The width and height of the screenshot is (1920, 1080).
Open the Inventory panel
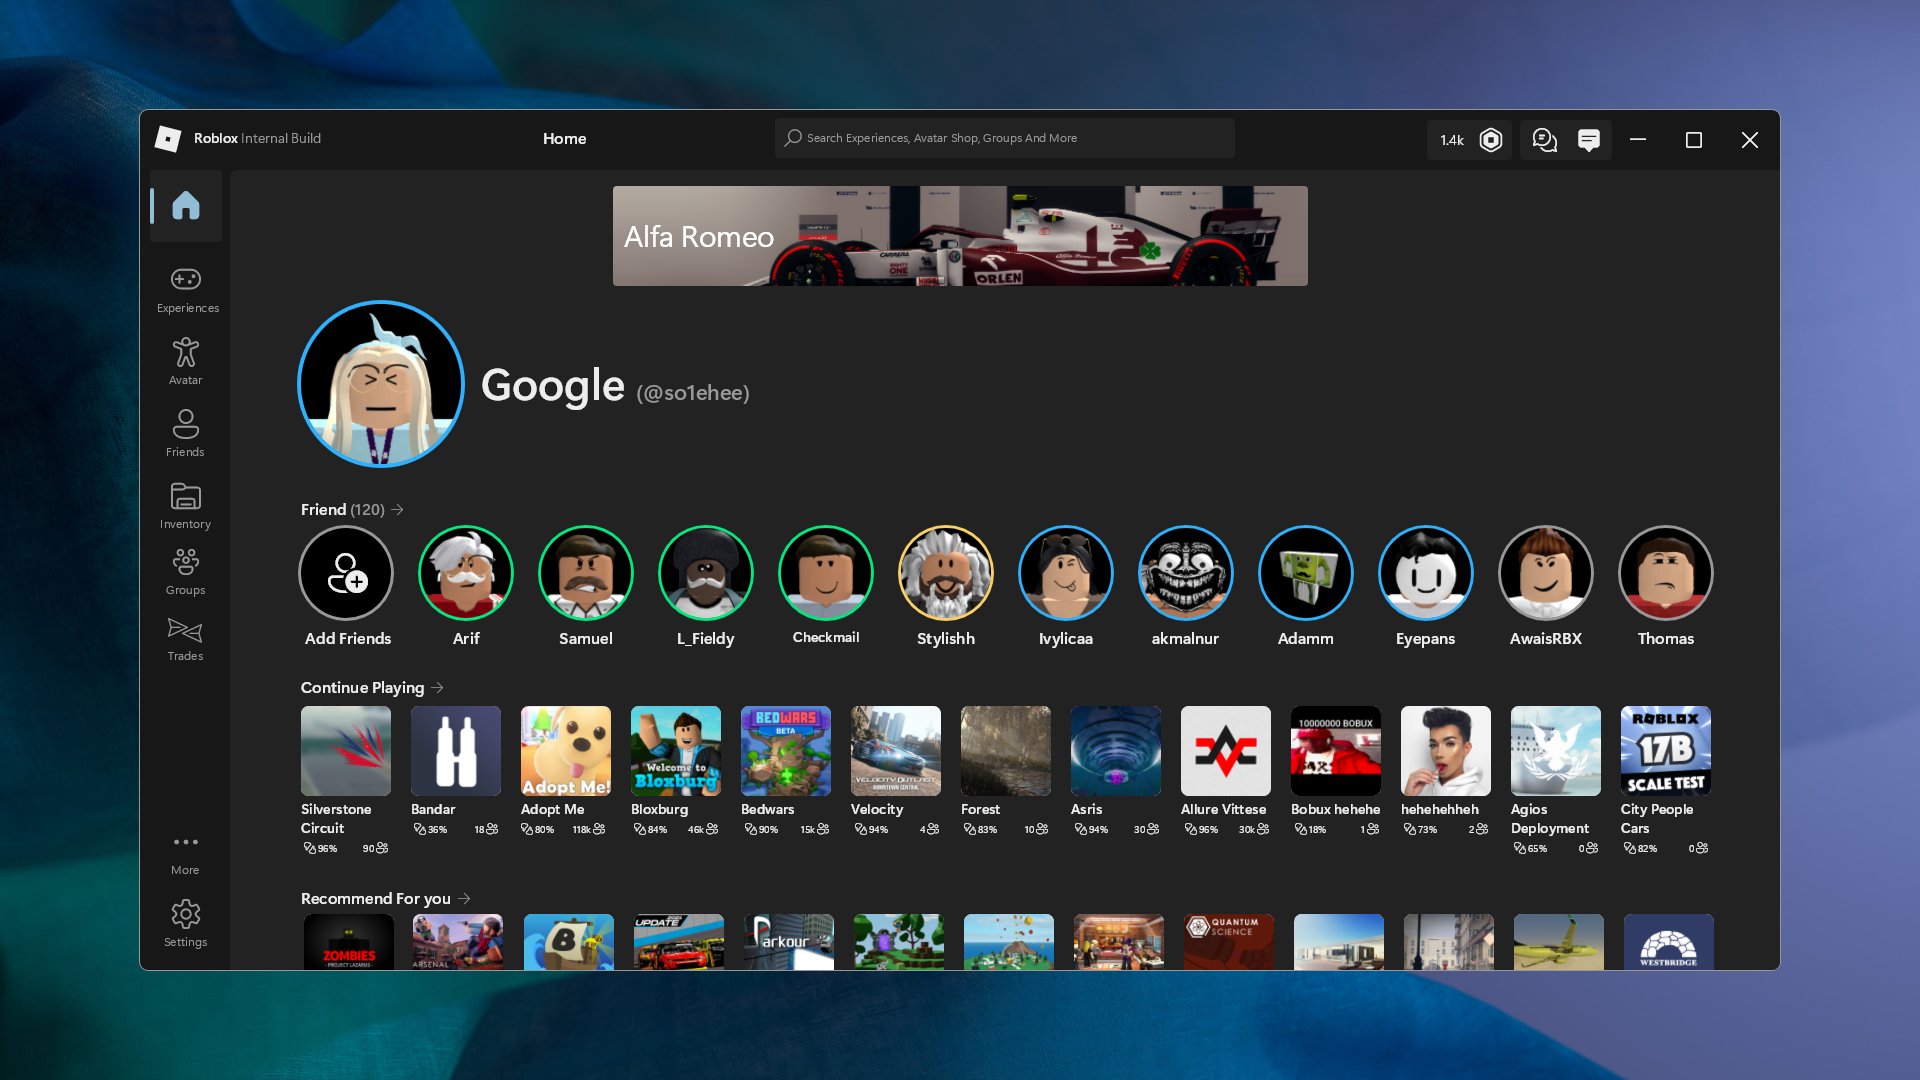click(x=185, y=504)
